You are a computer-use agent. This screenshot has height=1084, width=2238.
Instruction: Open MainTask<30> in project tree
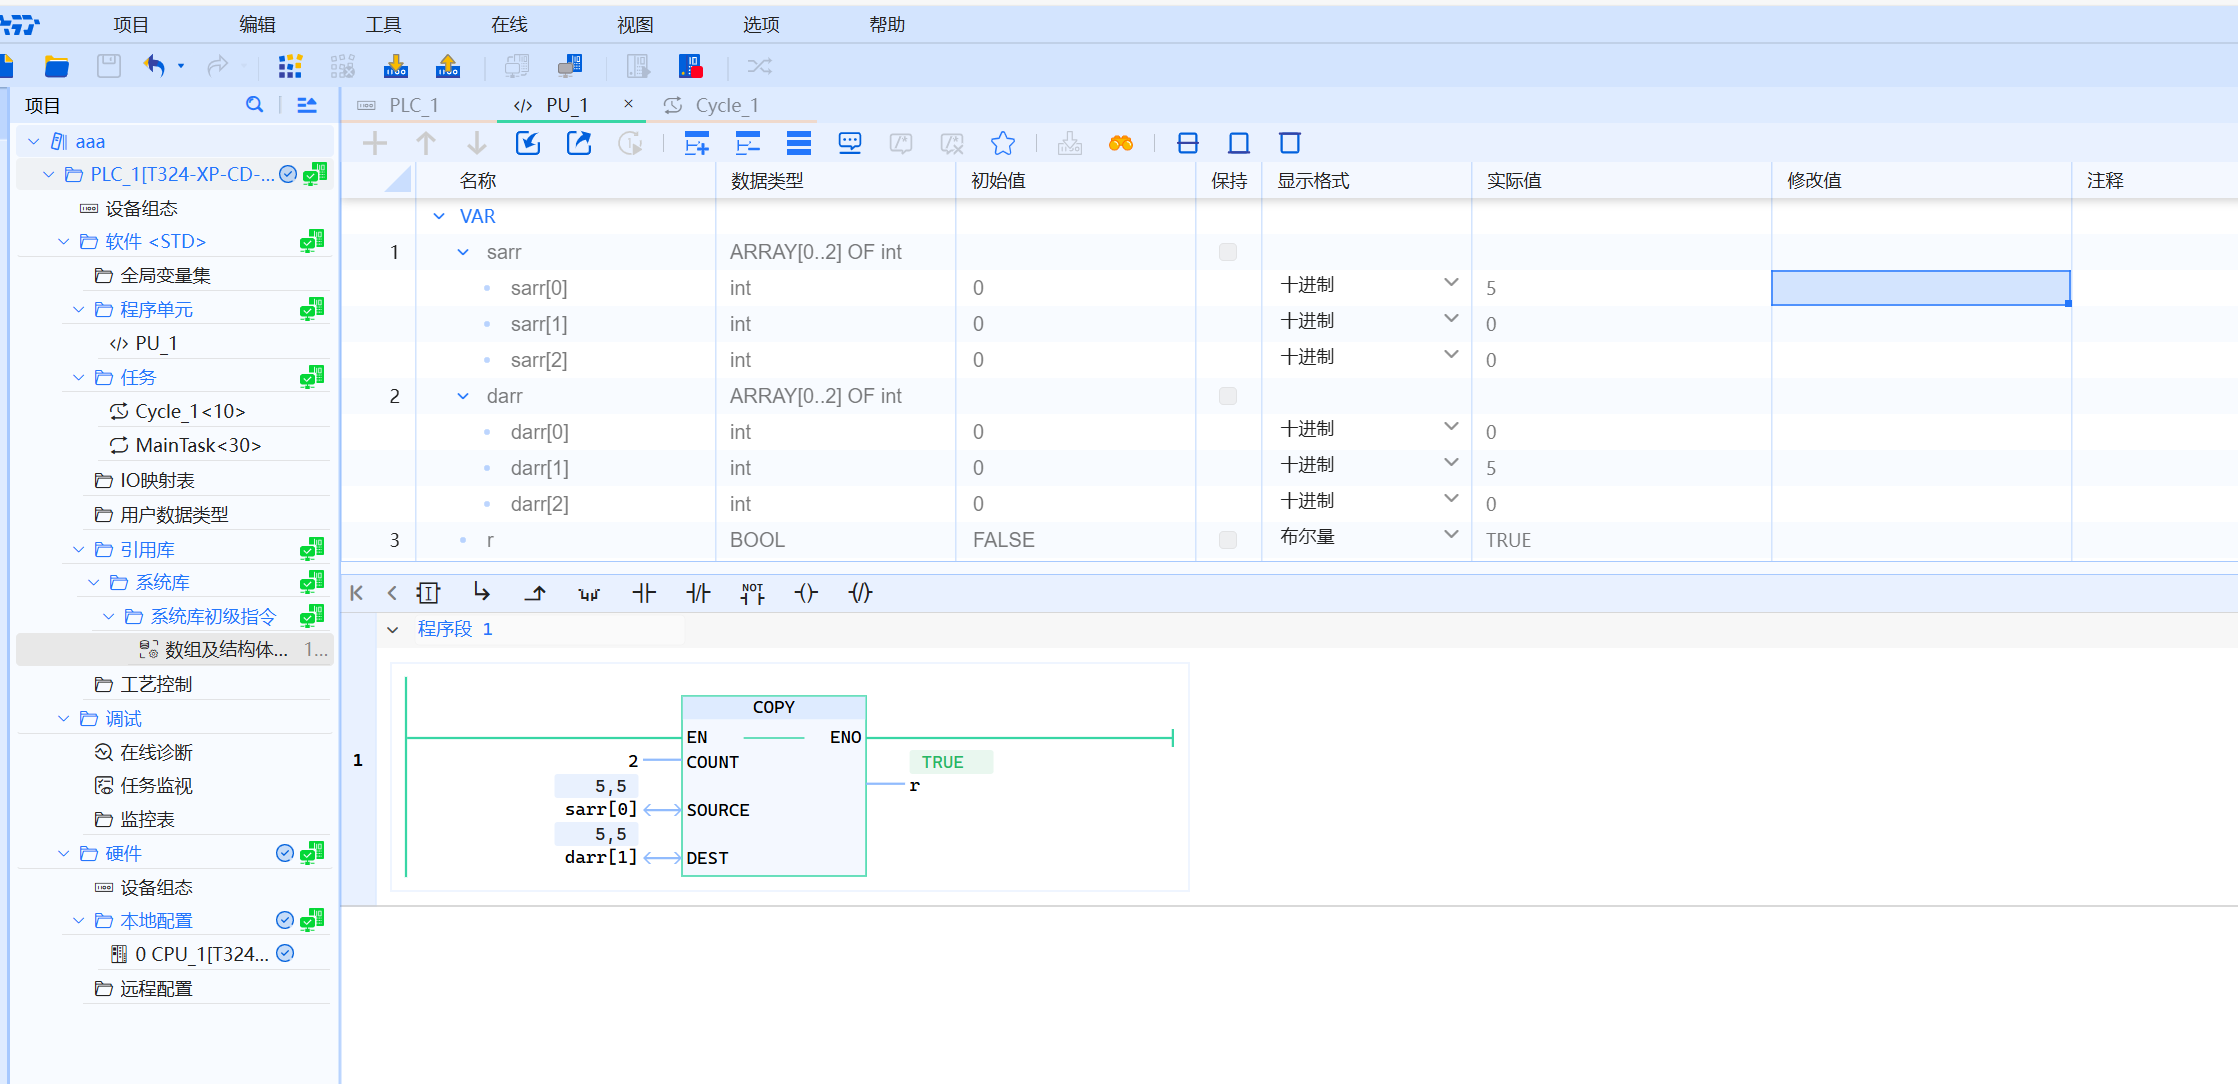(198, 445)
